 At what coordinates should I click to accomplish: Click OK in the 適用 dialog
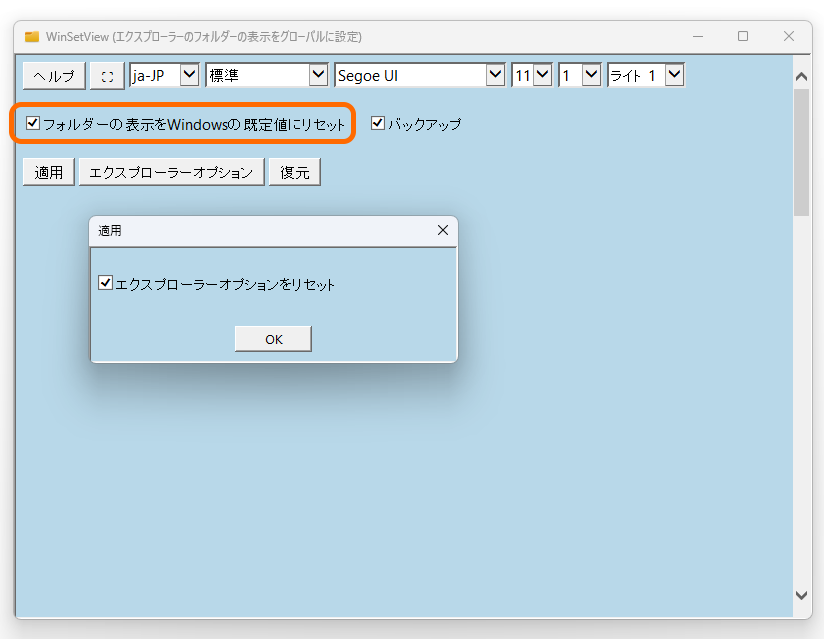tap(272, 338)
